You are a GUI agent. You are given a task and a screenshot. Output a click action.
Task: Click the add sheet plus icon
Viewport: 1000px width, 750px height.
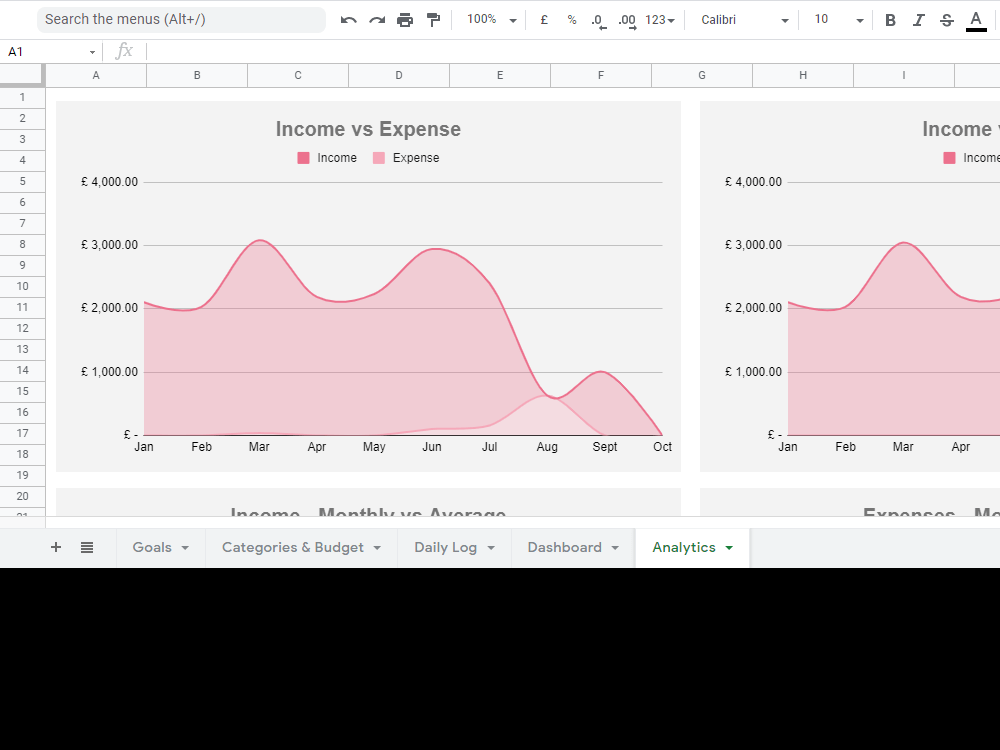56,547
